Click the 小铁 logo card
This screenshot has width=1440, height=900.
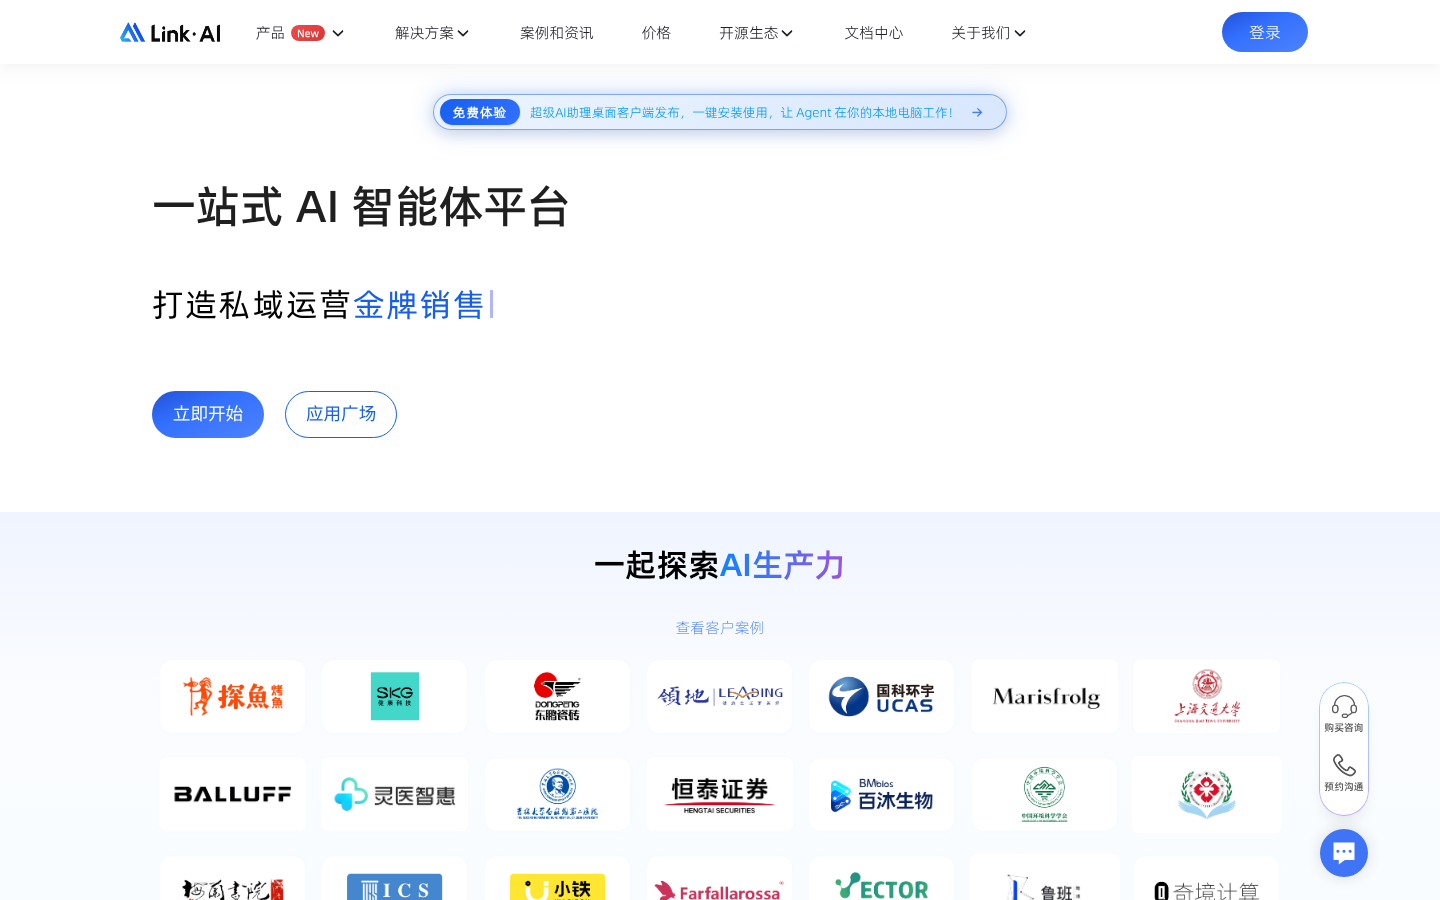tap(557, 878)
